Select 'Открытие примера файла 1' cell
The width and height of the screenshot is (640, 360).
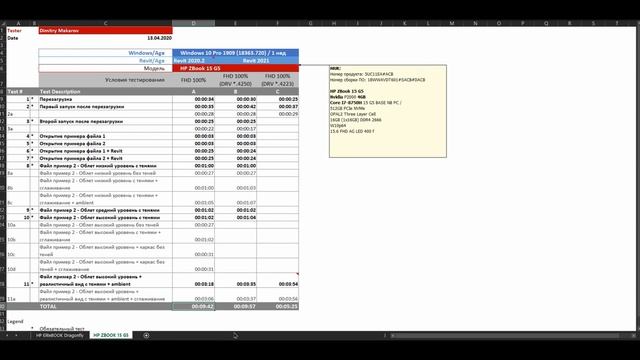pyautogui.click(x=105, y=136)
